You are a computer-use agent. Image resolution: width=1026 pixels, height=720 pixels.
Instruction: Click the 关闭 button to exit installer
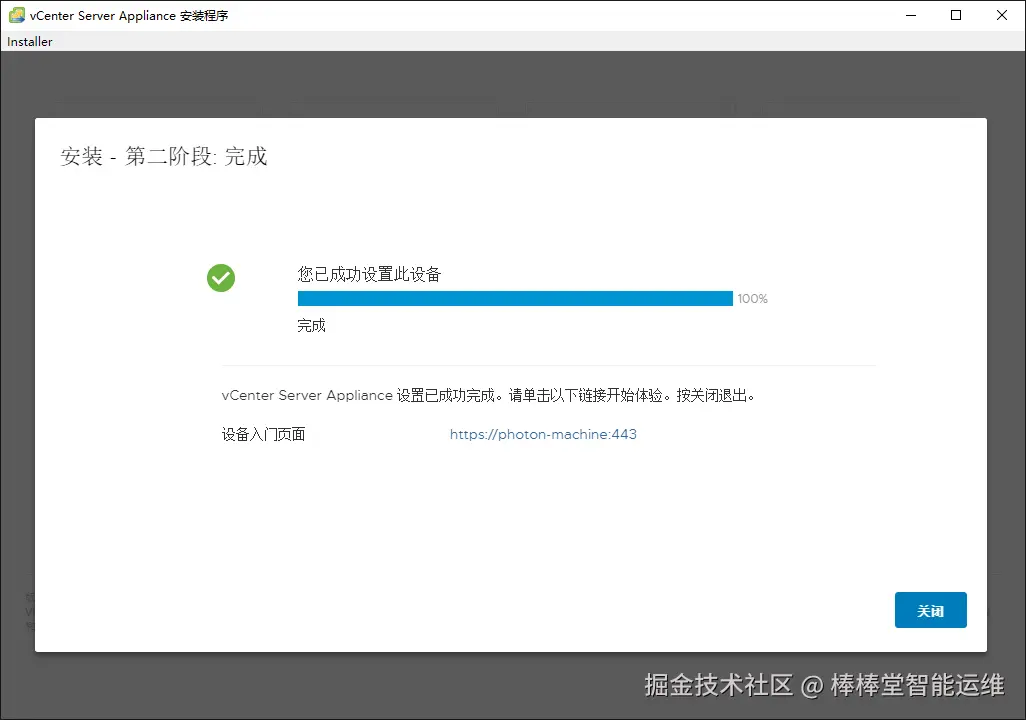[x=930, y=610]
